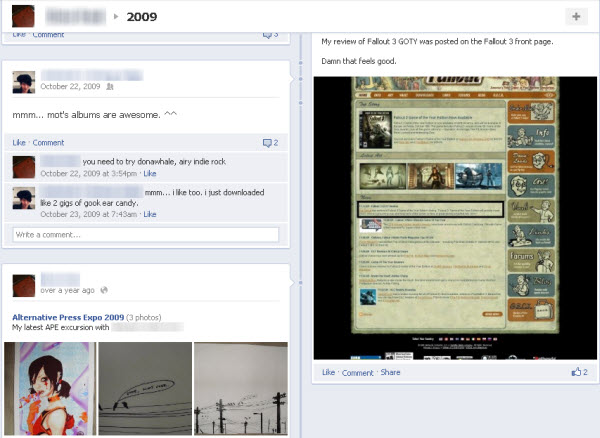The image size is (600, 438).
Task: Click Comment under the Fallout 3 screenshot
Action: [x=357, y=372]
